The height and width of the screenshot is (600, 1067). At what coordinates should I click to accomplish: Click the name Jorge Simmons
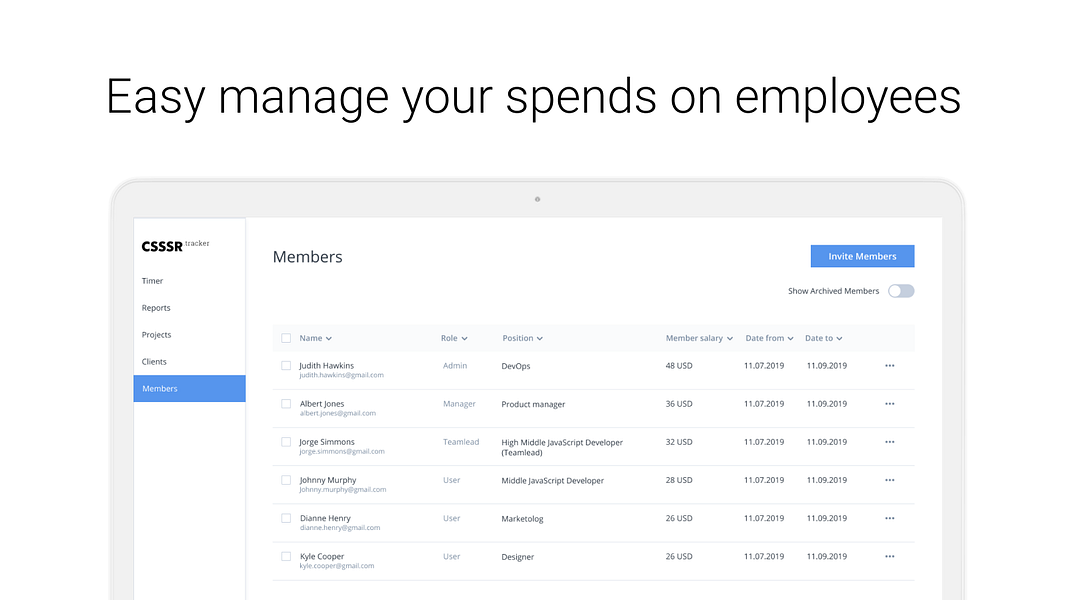[327, 441]
